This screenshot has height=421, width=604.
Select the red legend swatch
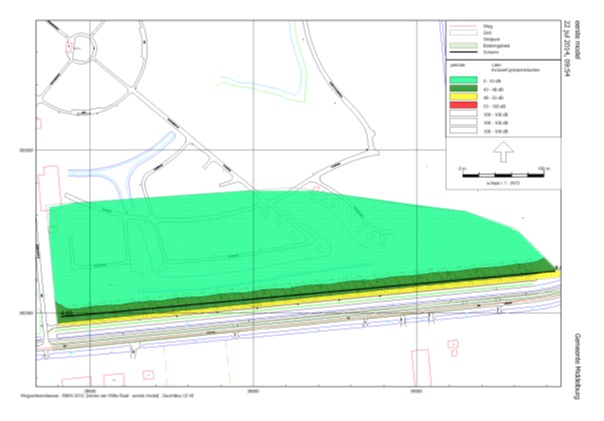point(463,106)
